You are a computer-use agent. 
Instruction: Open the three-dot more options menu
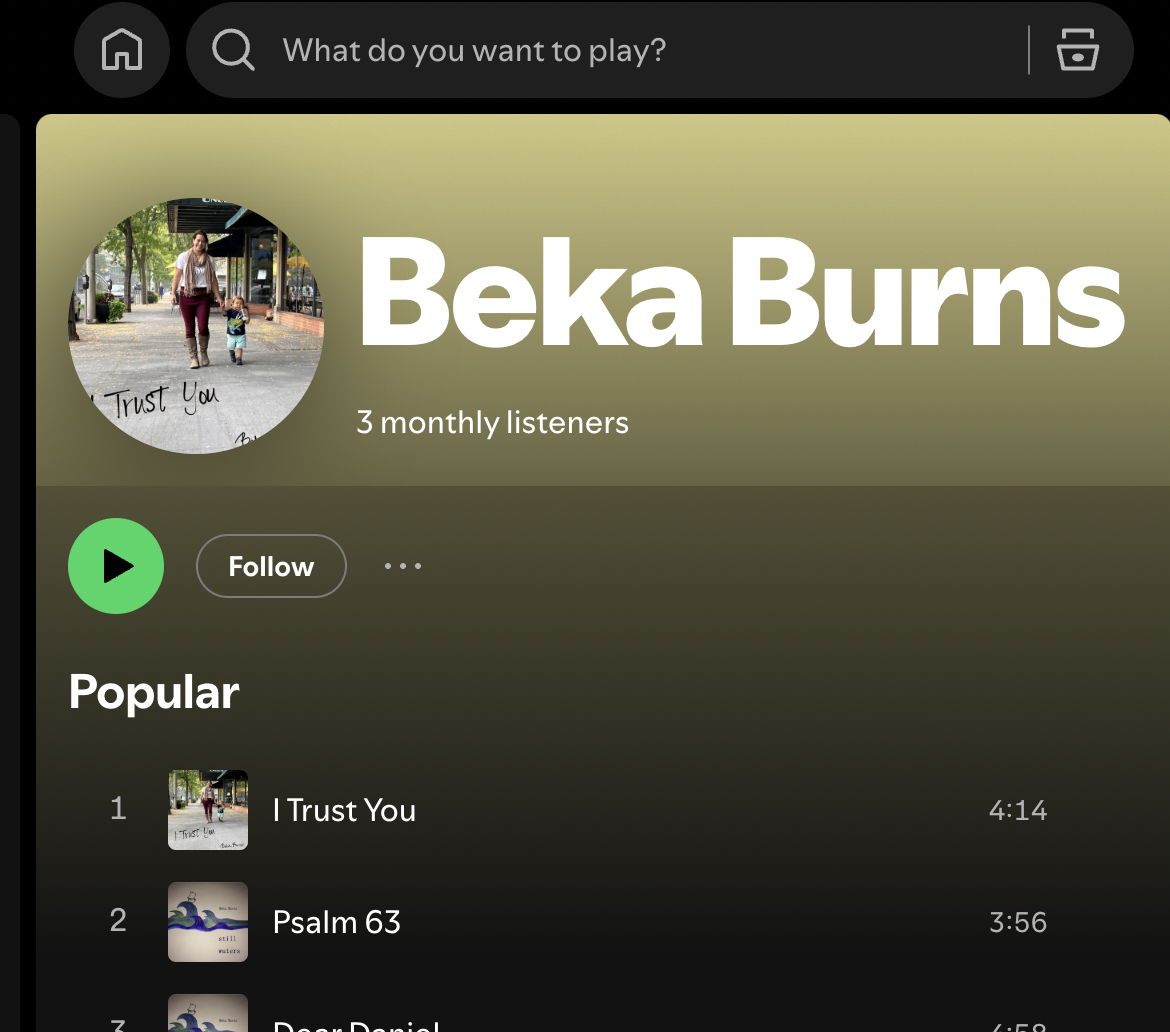point(403,566)
